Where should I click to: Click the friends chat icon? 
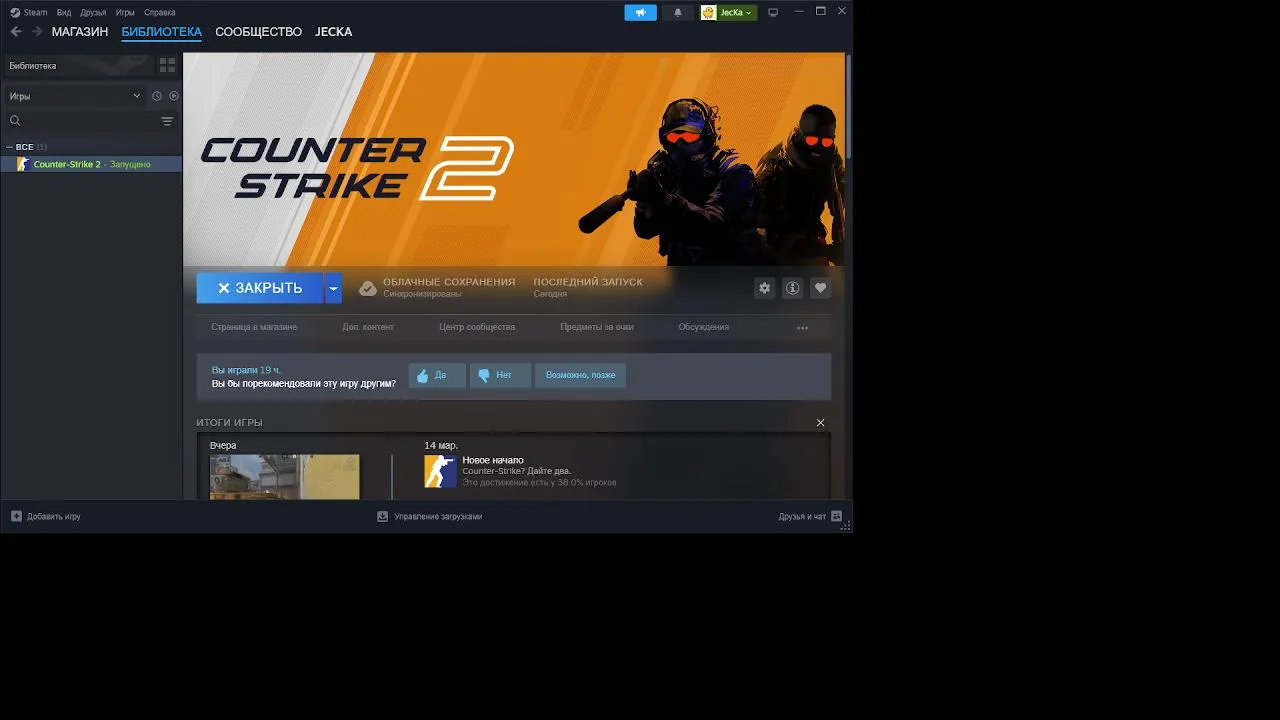pyautogui.click(x=837, y=516)
